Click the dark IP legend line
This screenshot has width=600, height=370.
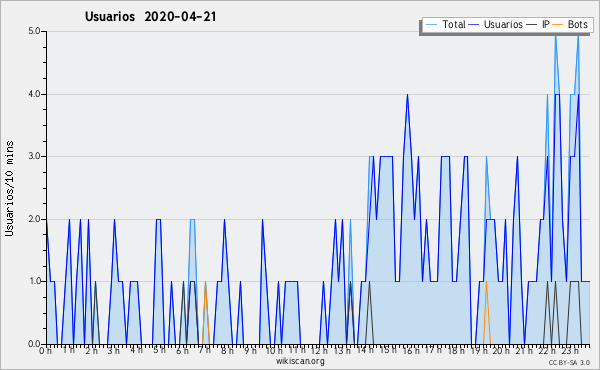(x=532, y=24)
